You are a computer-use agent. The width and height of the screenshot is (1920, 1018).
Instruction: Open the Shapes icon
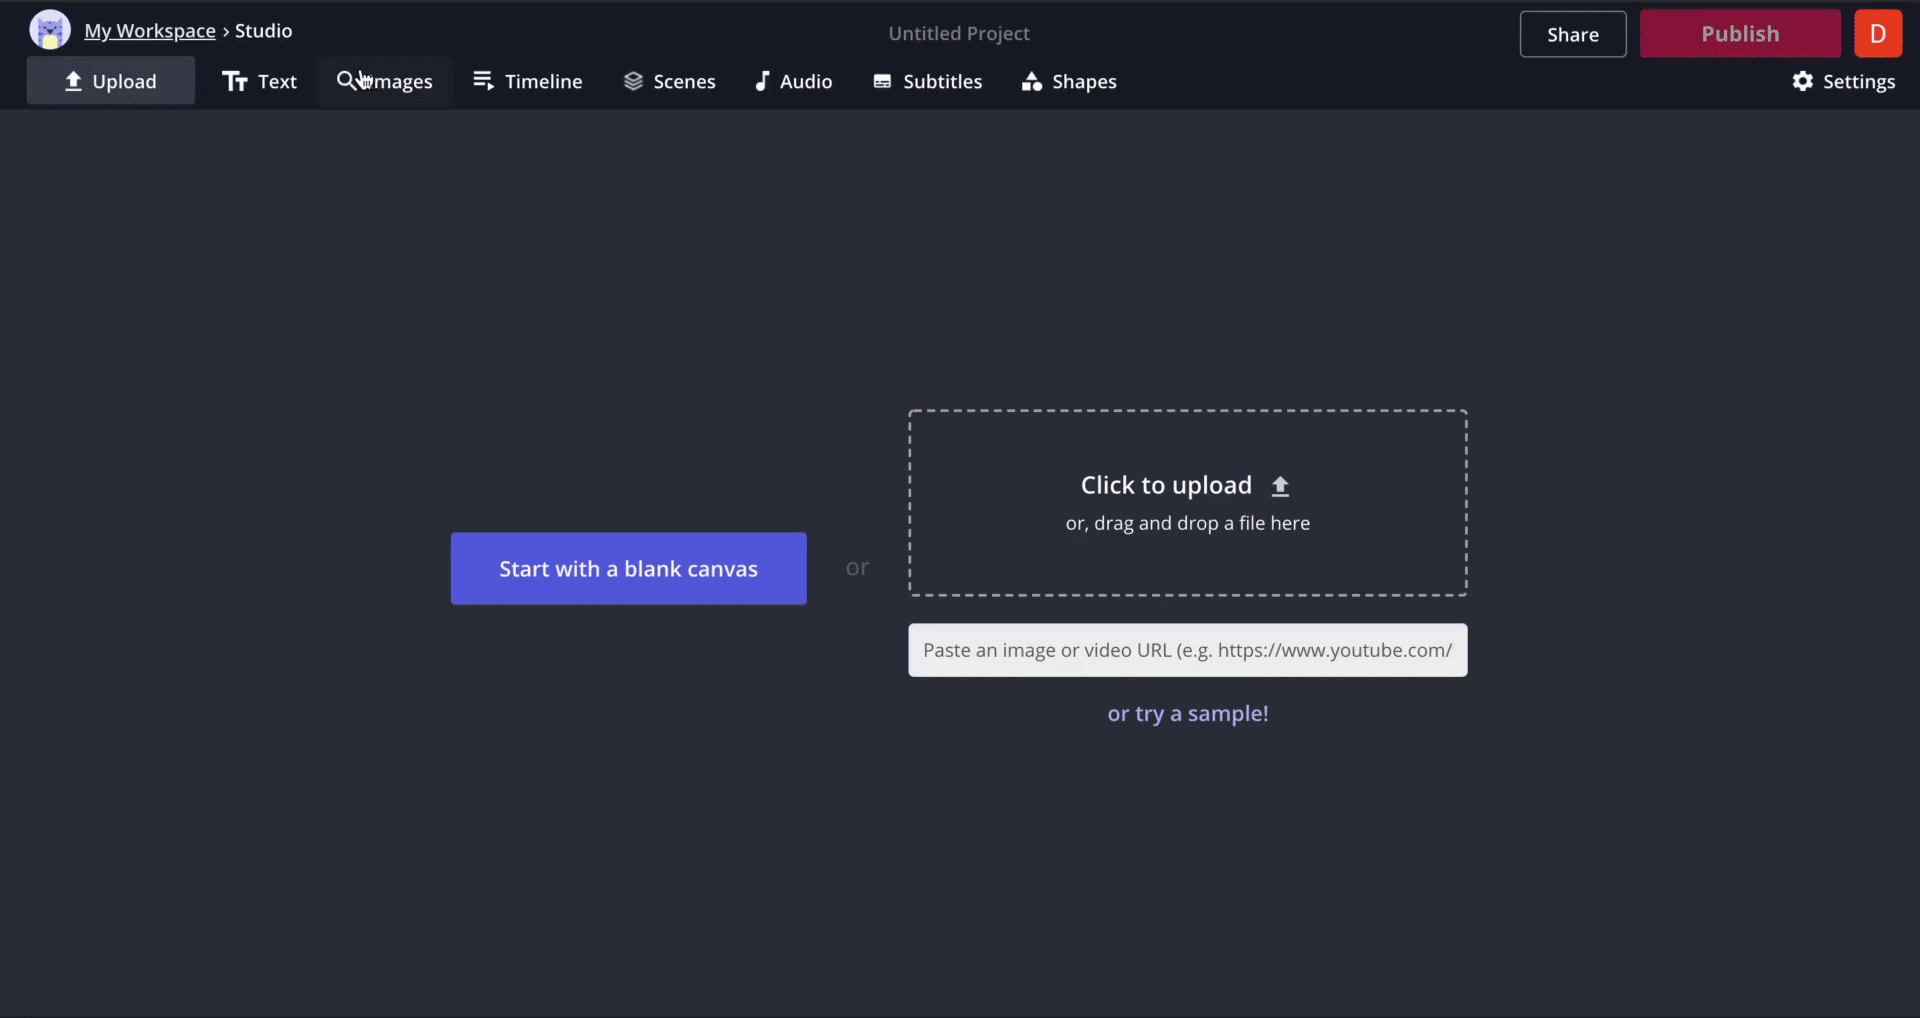click(1032, 82)
